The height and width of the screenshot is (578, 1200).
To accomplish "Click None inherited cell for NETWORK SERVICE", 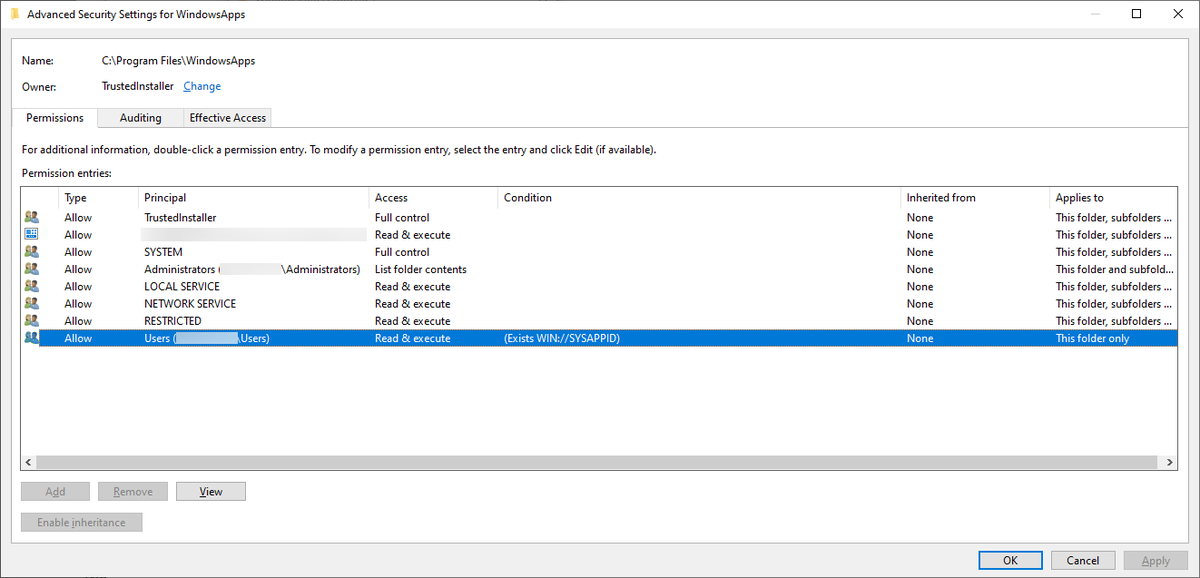I will pos(920,303).
